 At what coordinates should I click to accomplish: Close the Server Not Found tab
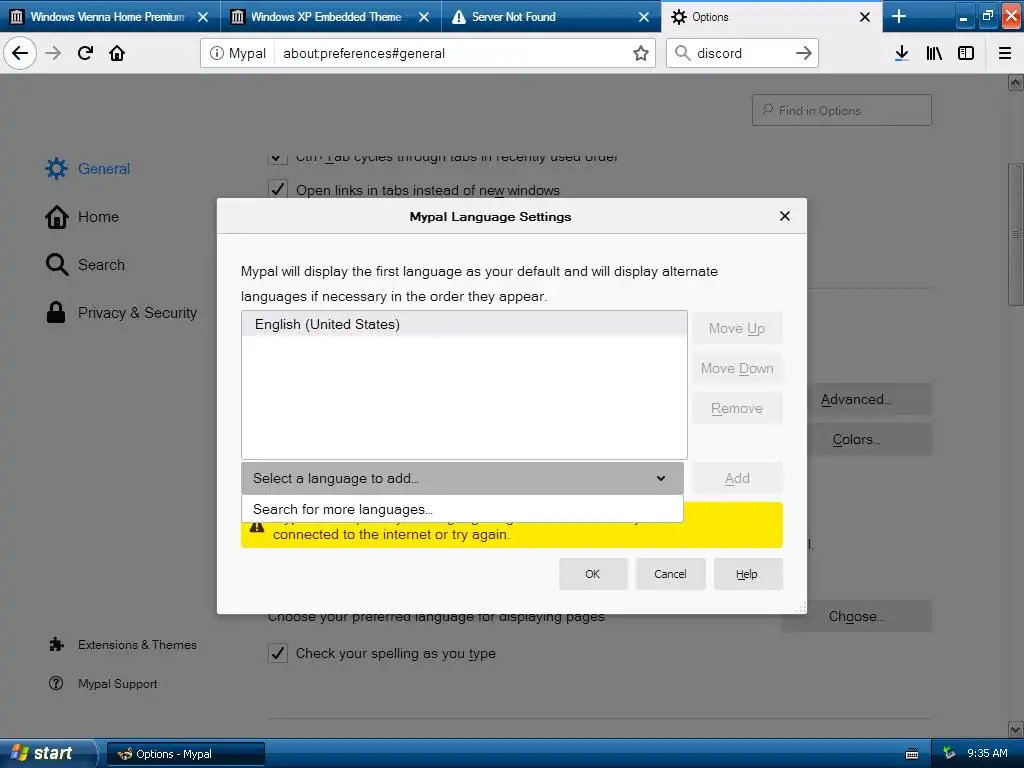[644, 17]
